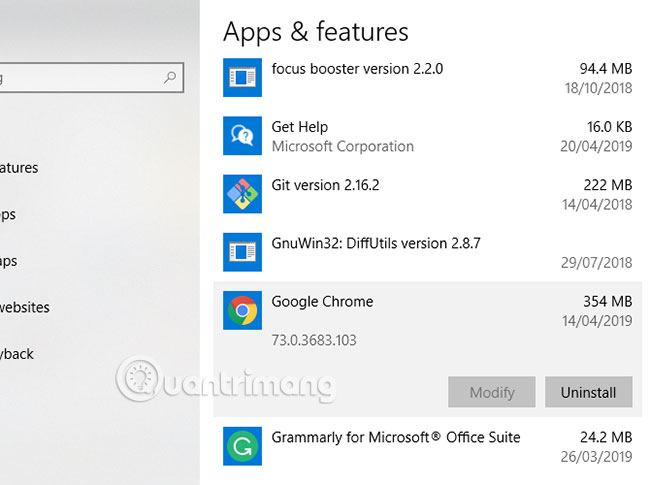The width and height of the screenshot is (650, 485).
Task: Click the 26/03/2019 install date
Action: [x=597, y=457]
